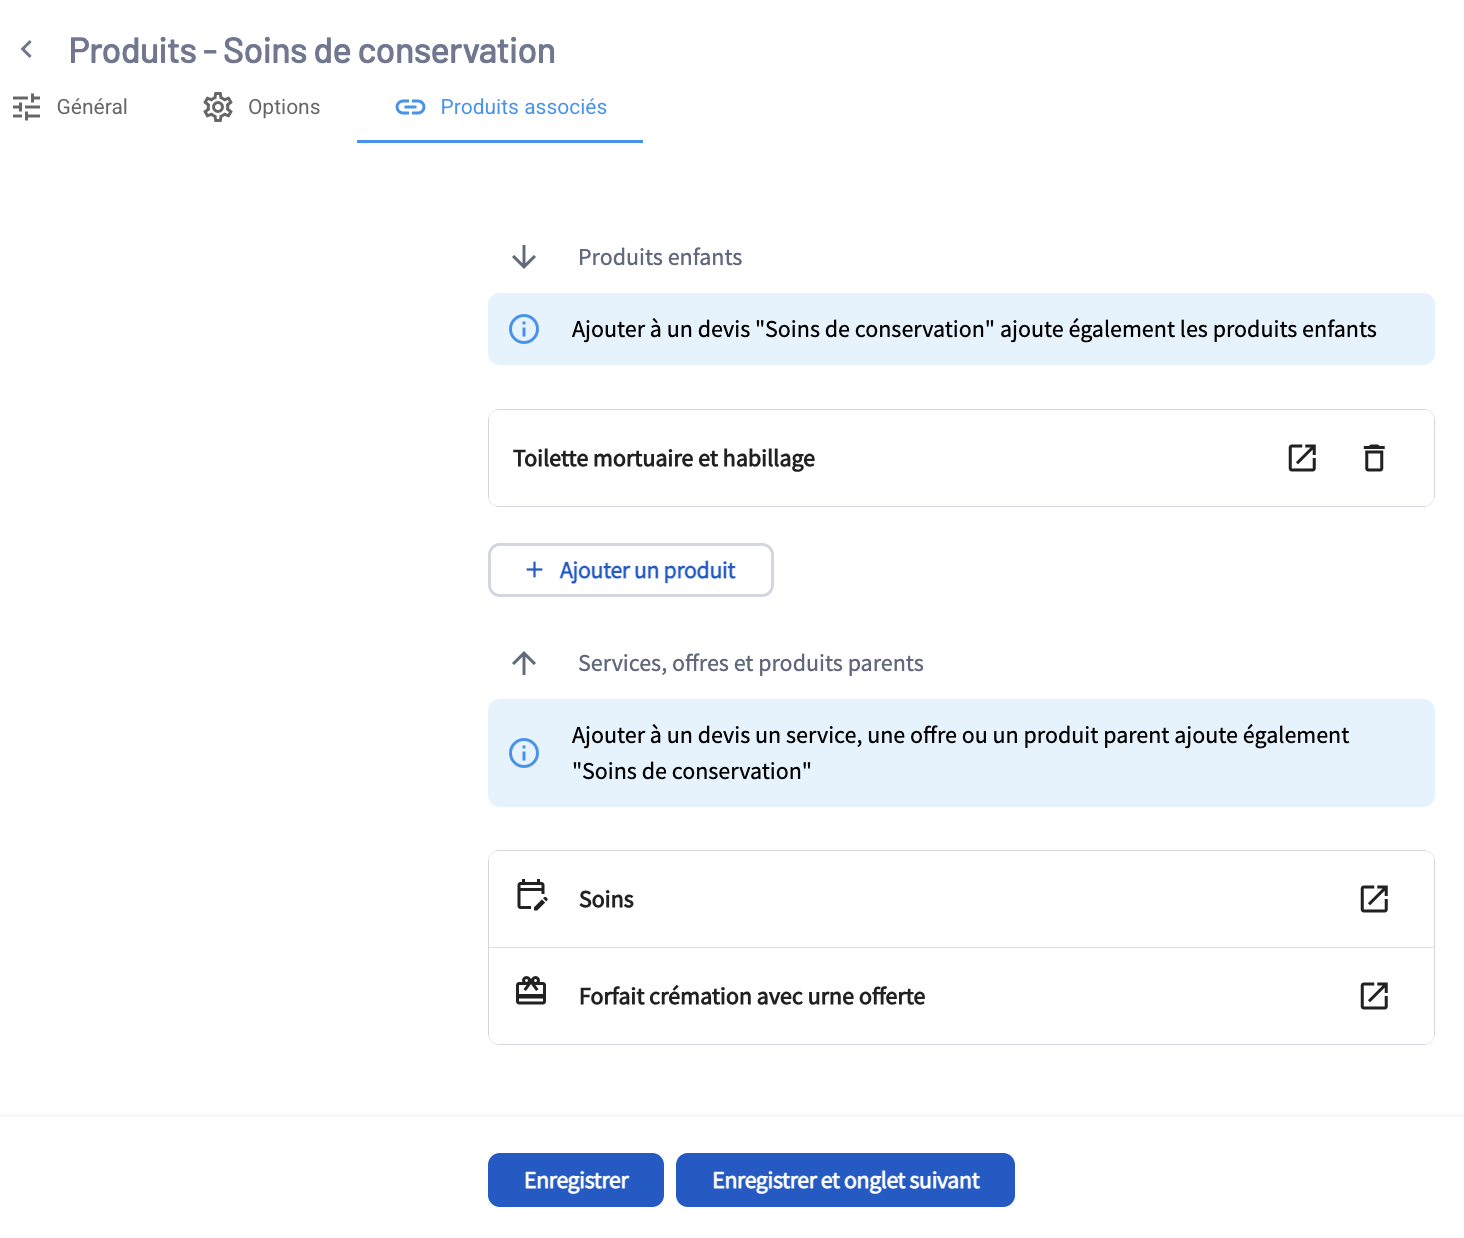Click the down arrow beside Produits enfants
1464x1238 pixels.
click(524, 257)
